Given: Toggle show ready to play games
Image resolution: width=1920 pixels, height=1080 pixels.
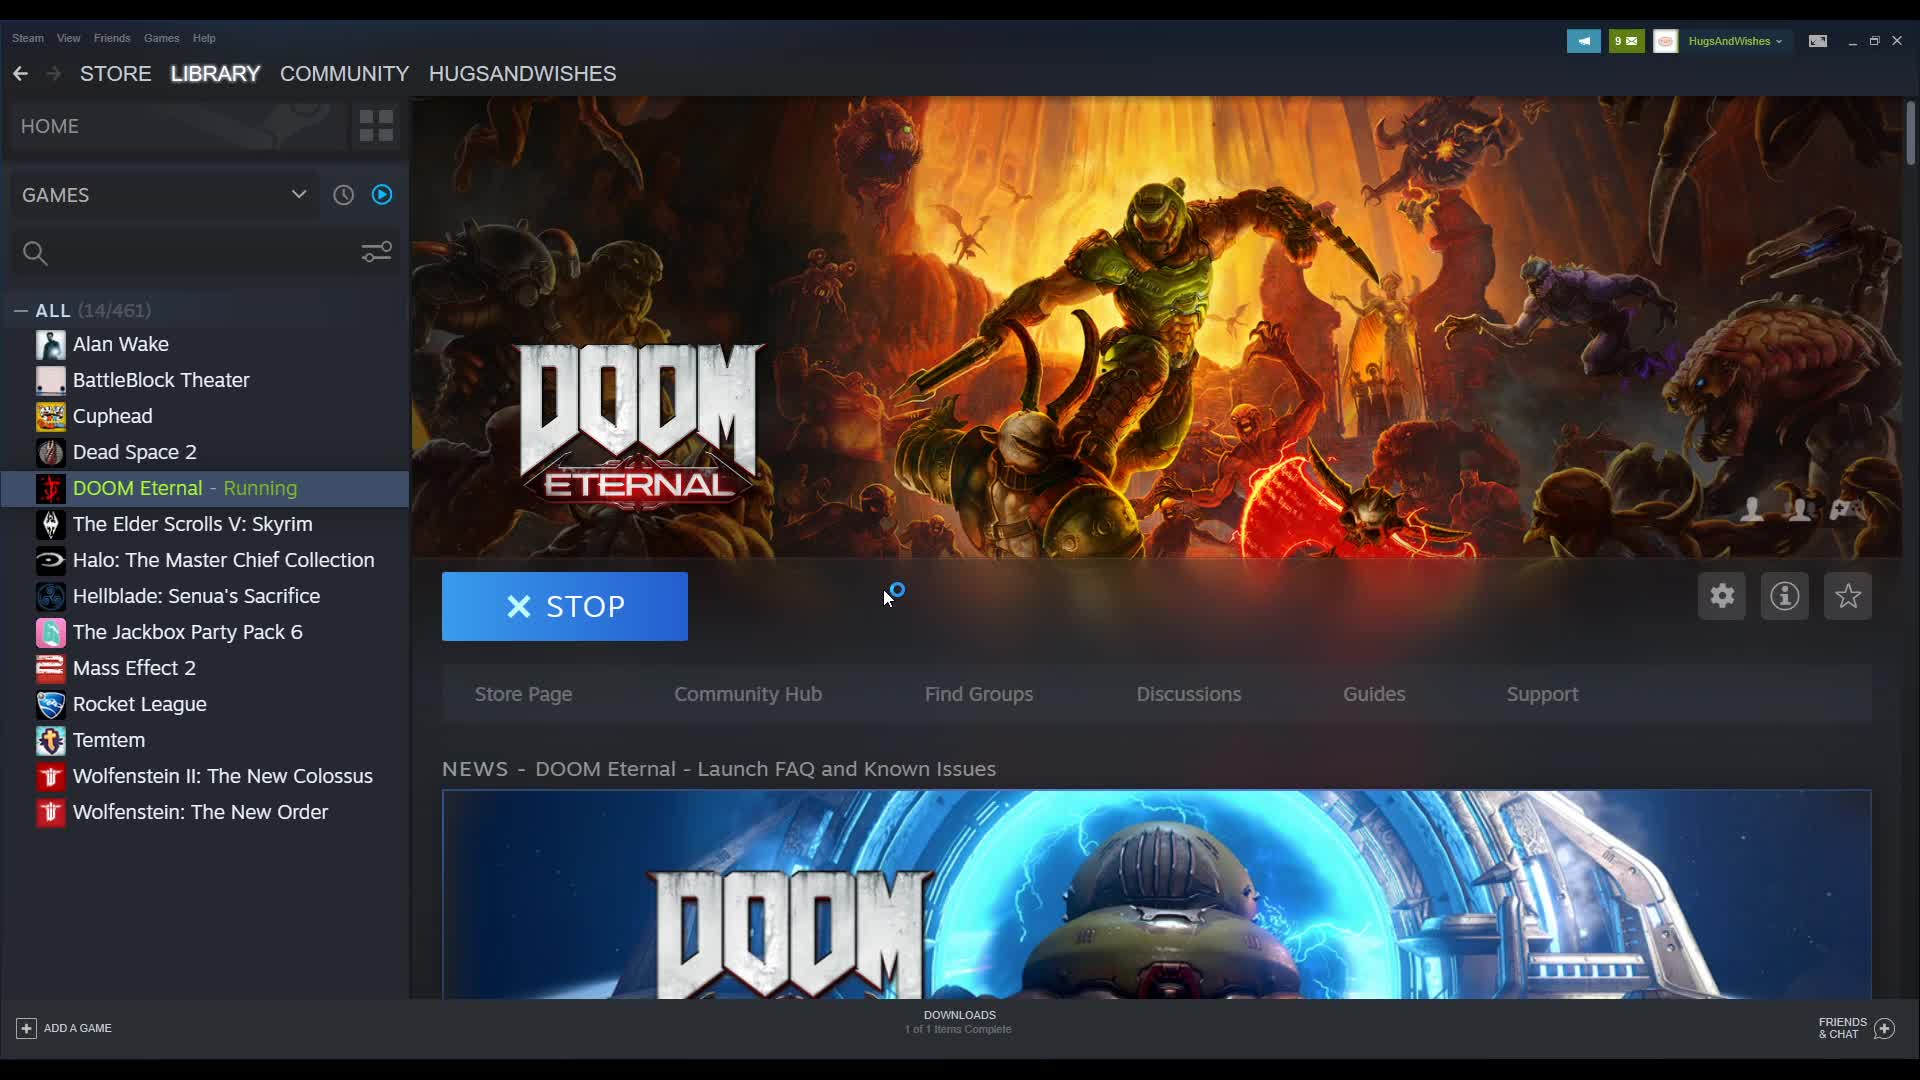Looking at the screenshot, I should (382, 195).
